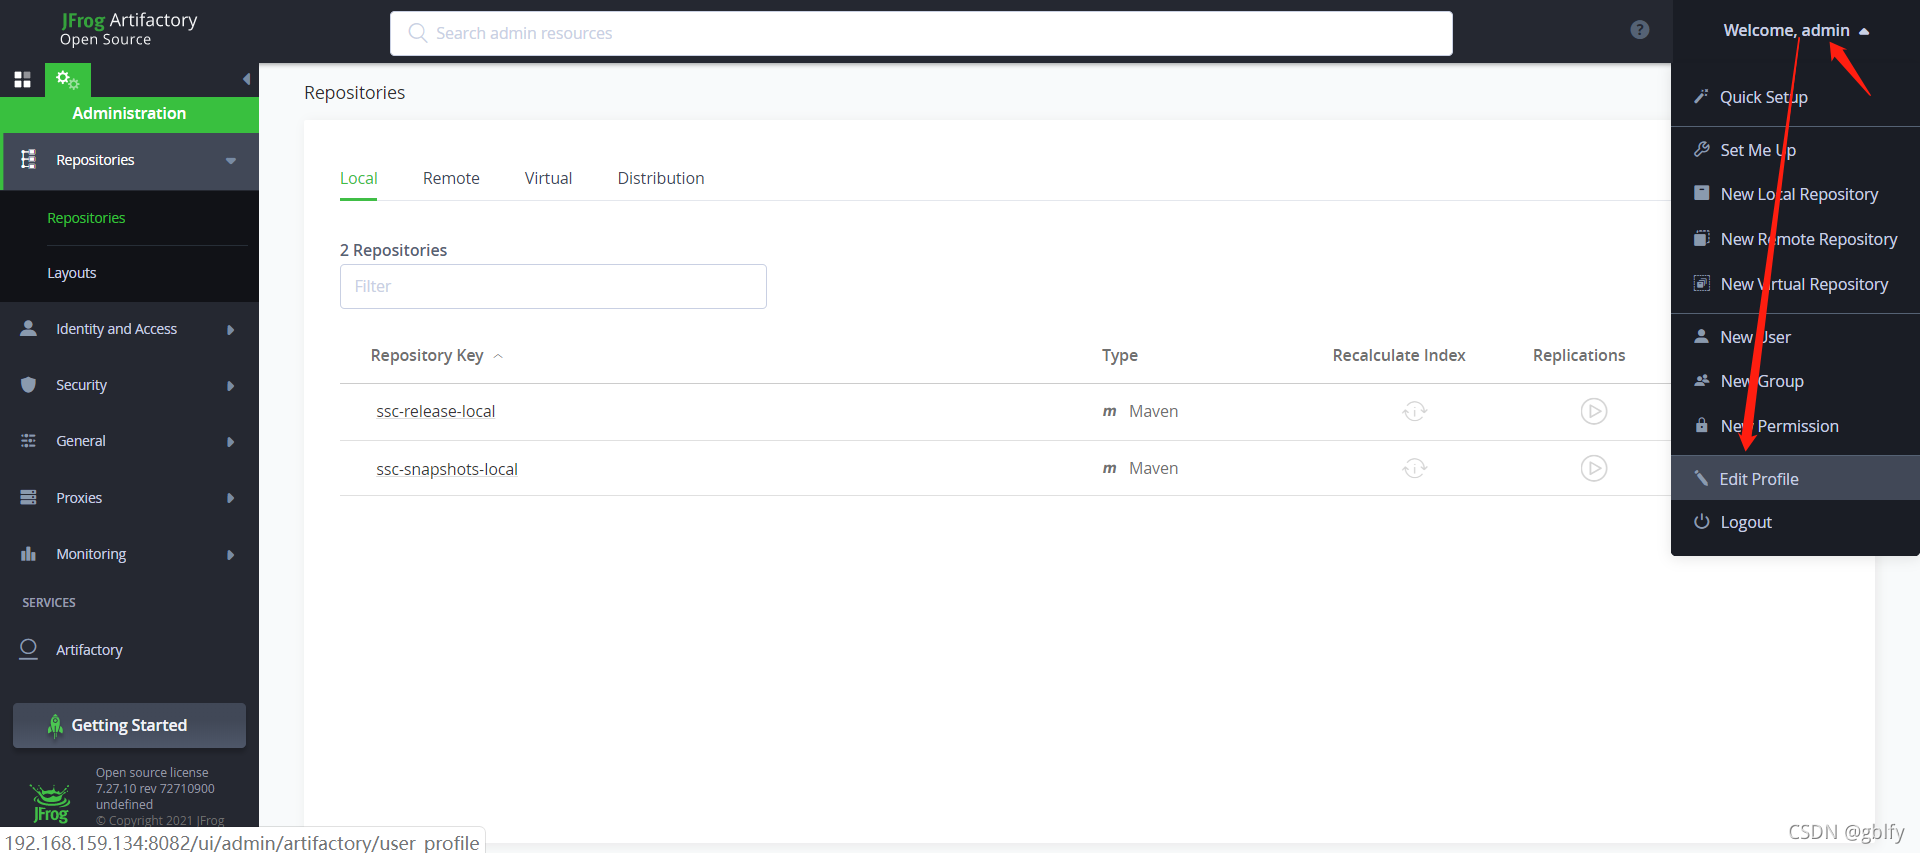Viewport: 1920px width, 853px height.
Task: Switch to the Virtual tab
Action: point(548,178)
